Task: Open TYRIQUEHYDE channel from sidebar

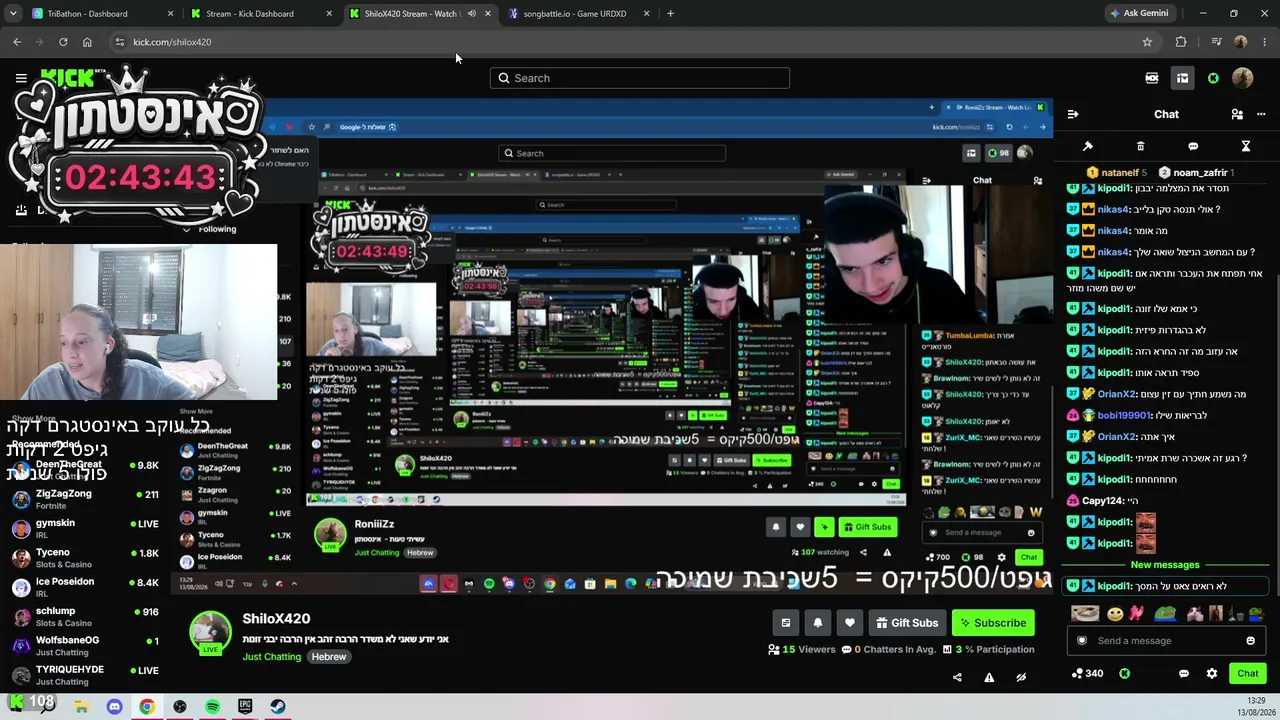Action: point(84,675)
